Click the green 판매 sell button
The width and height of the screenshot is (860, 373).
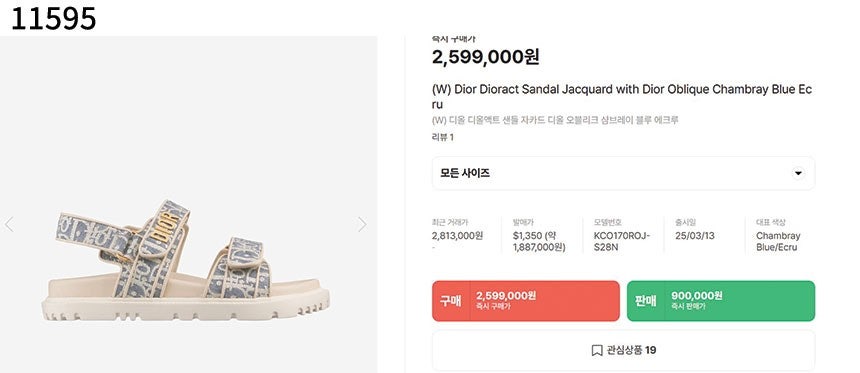(x=721, y=301)
